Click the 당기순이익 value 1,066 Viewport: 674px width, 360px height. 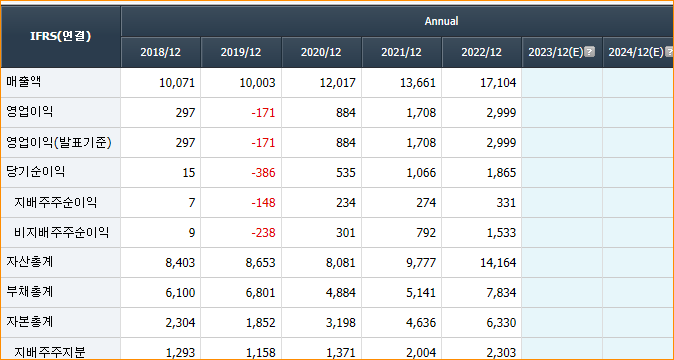click(421, 173)
